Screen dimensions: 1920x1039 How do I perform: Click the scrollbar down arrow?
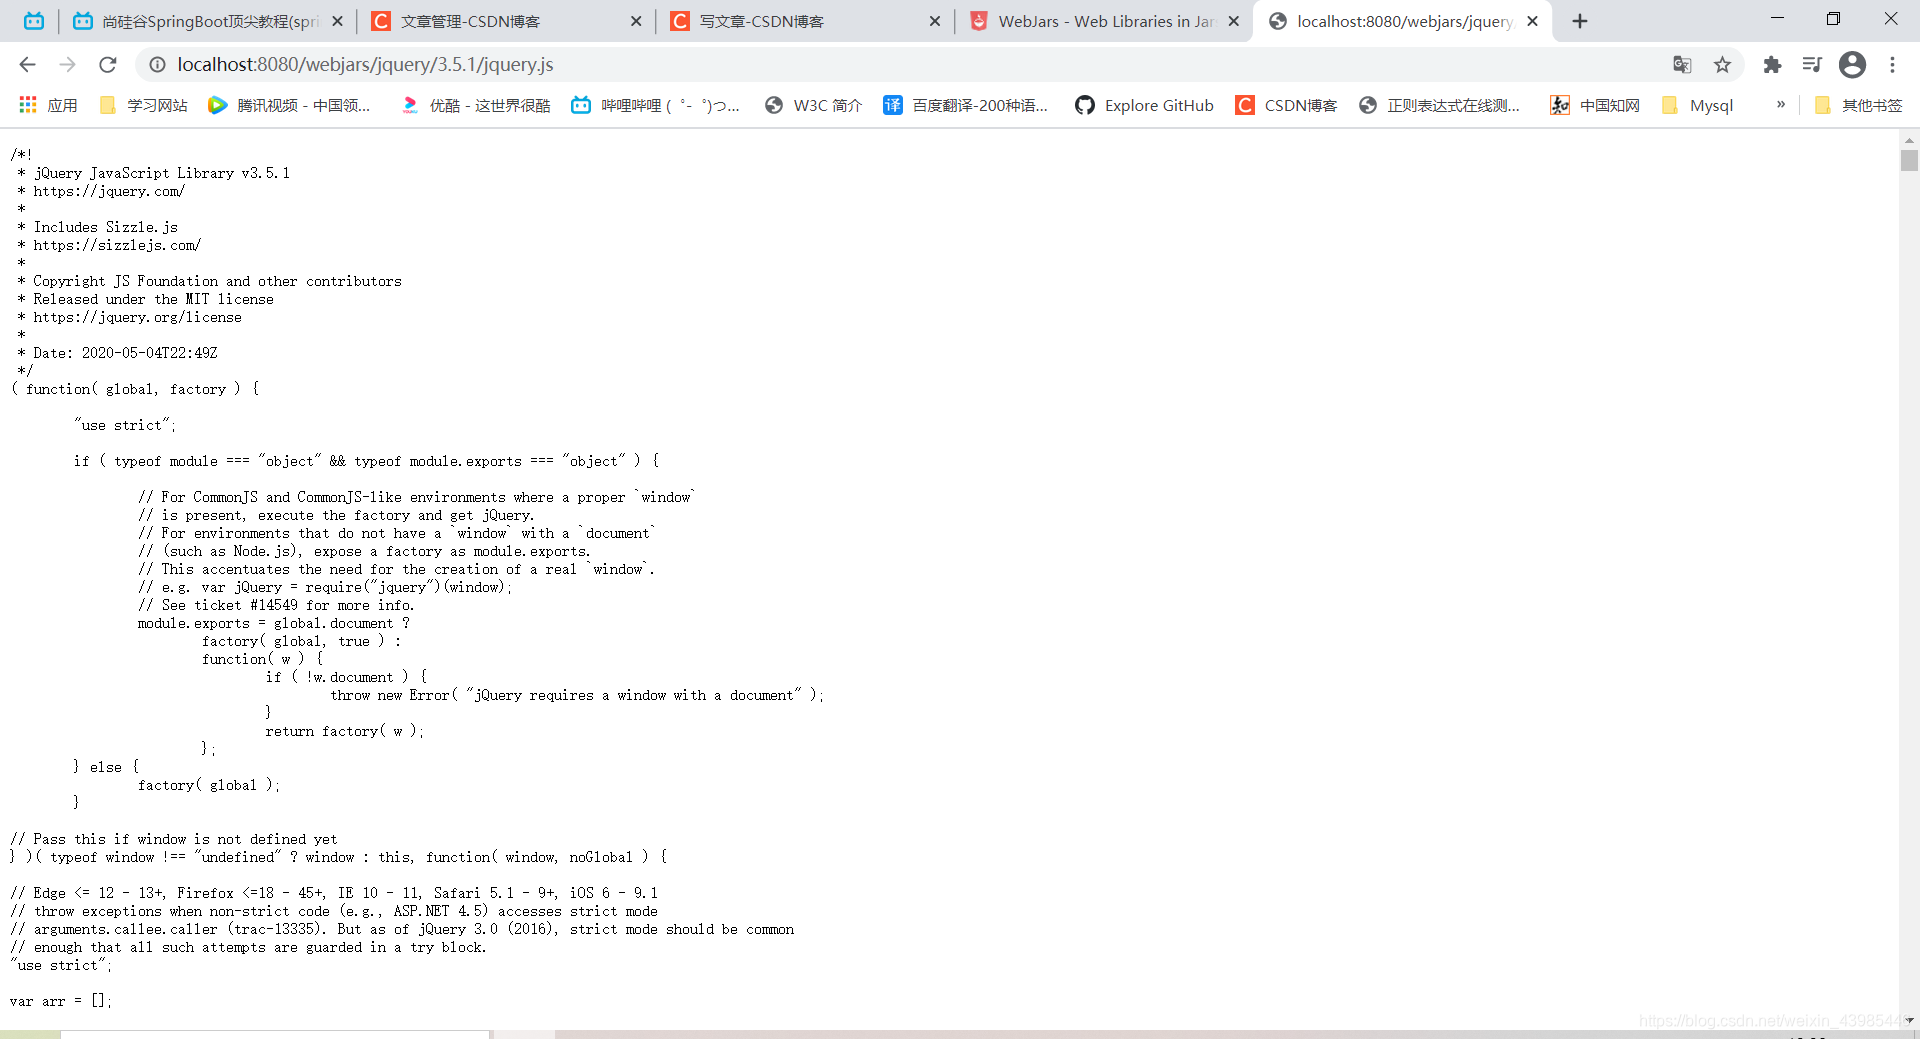pyautogui.click(x=1909, y=1020)
